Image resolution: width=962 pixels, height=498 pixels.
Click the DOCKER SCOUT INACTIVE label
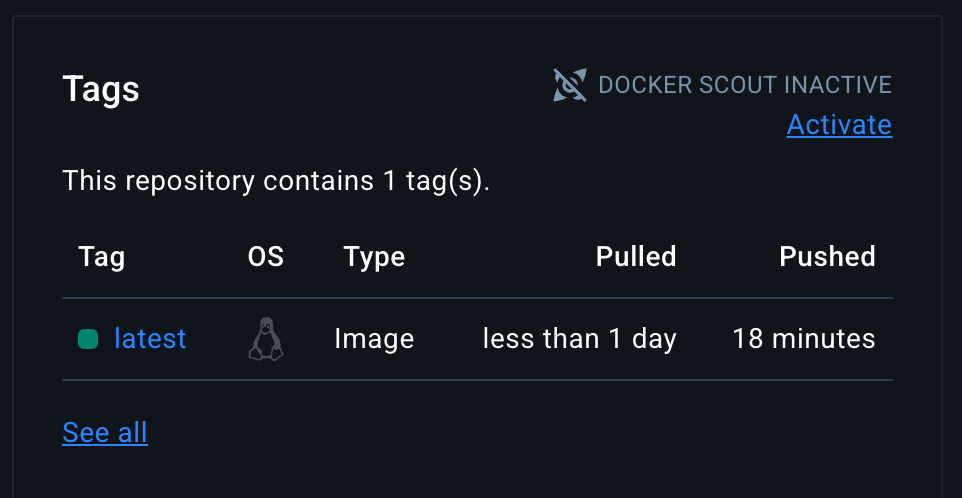[744, 85]
